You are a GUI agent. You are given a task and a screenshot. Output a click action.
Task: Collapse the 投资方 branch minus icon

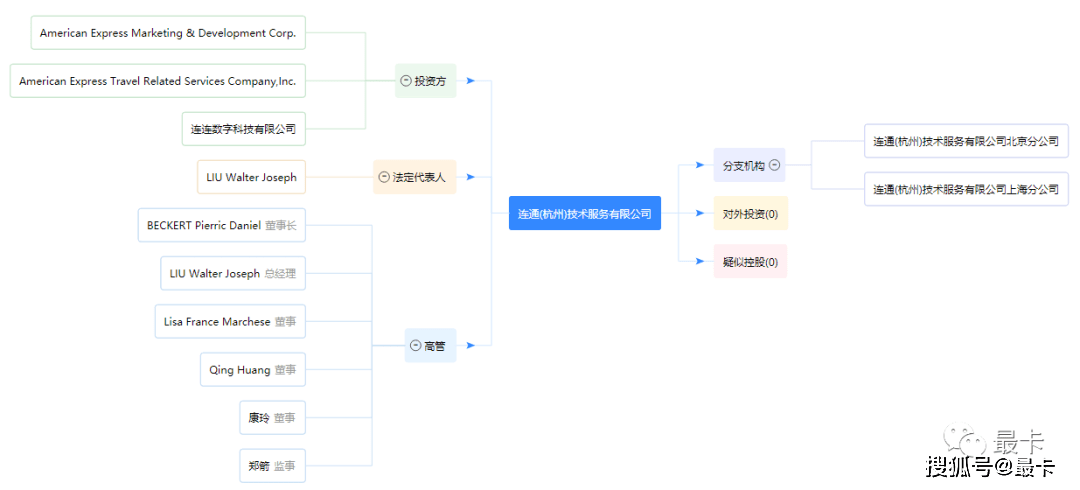[406, 81]
